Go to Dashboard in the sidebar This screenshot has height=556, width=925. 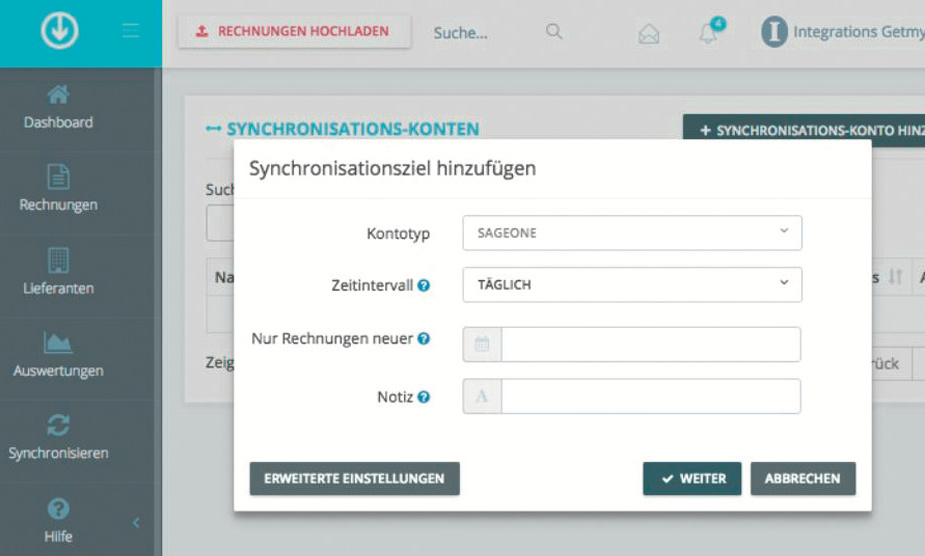tap(58, 108)
